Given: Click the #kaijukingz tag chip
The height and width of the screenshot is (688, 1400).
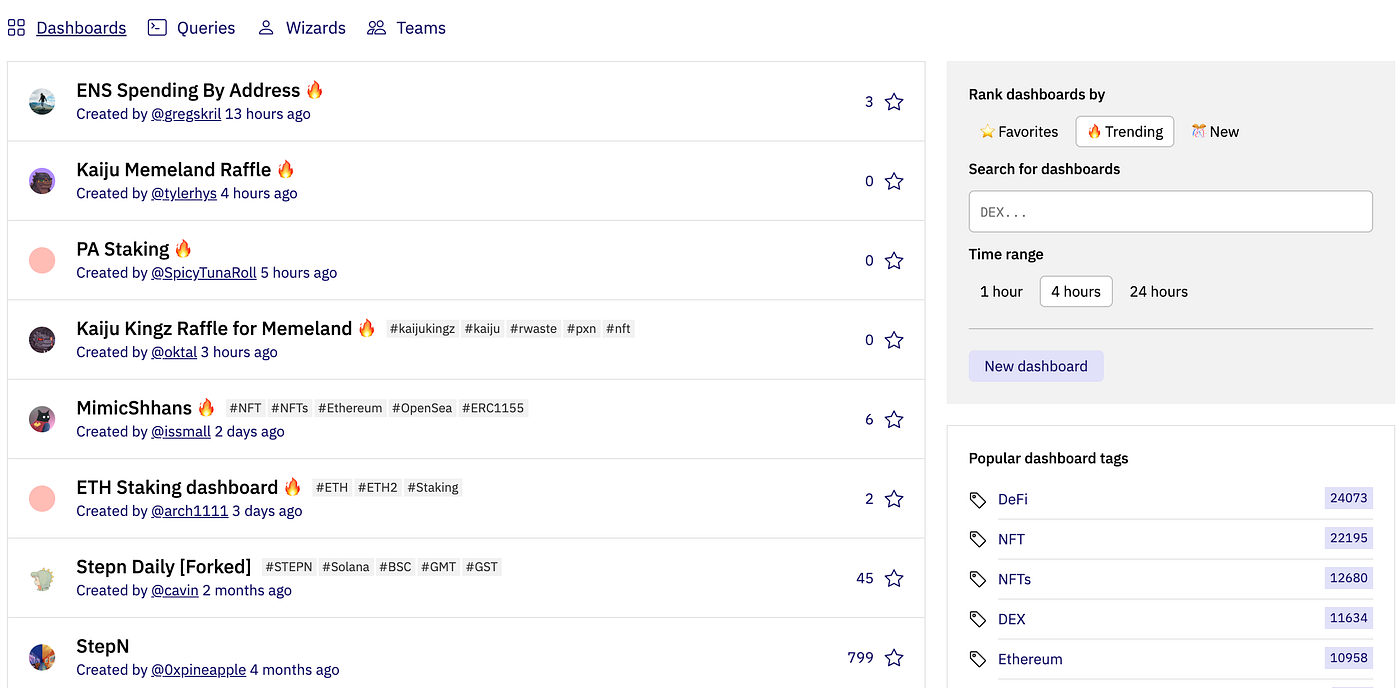Looking at the screenshot, I should tap(422, 329).
